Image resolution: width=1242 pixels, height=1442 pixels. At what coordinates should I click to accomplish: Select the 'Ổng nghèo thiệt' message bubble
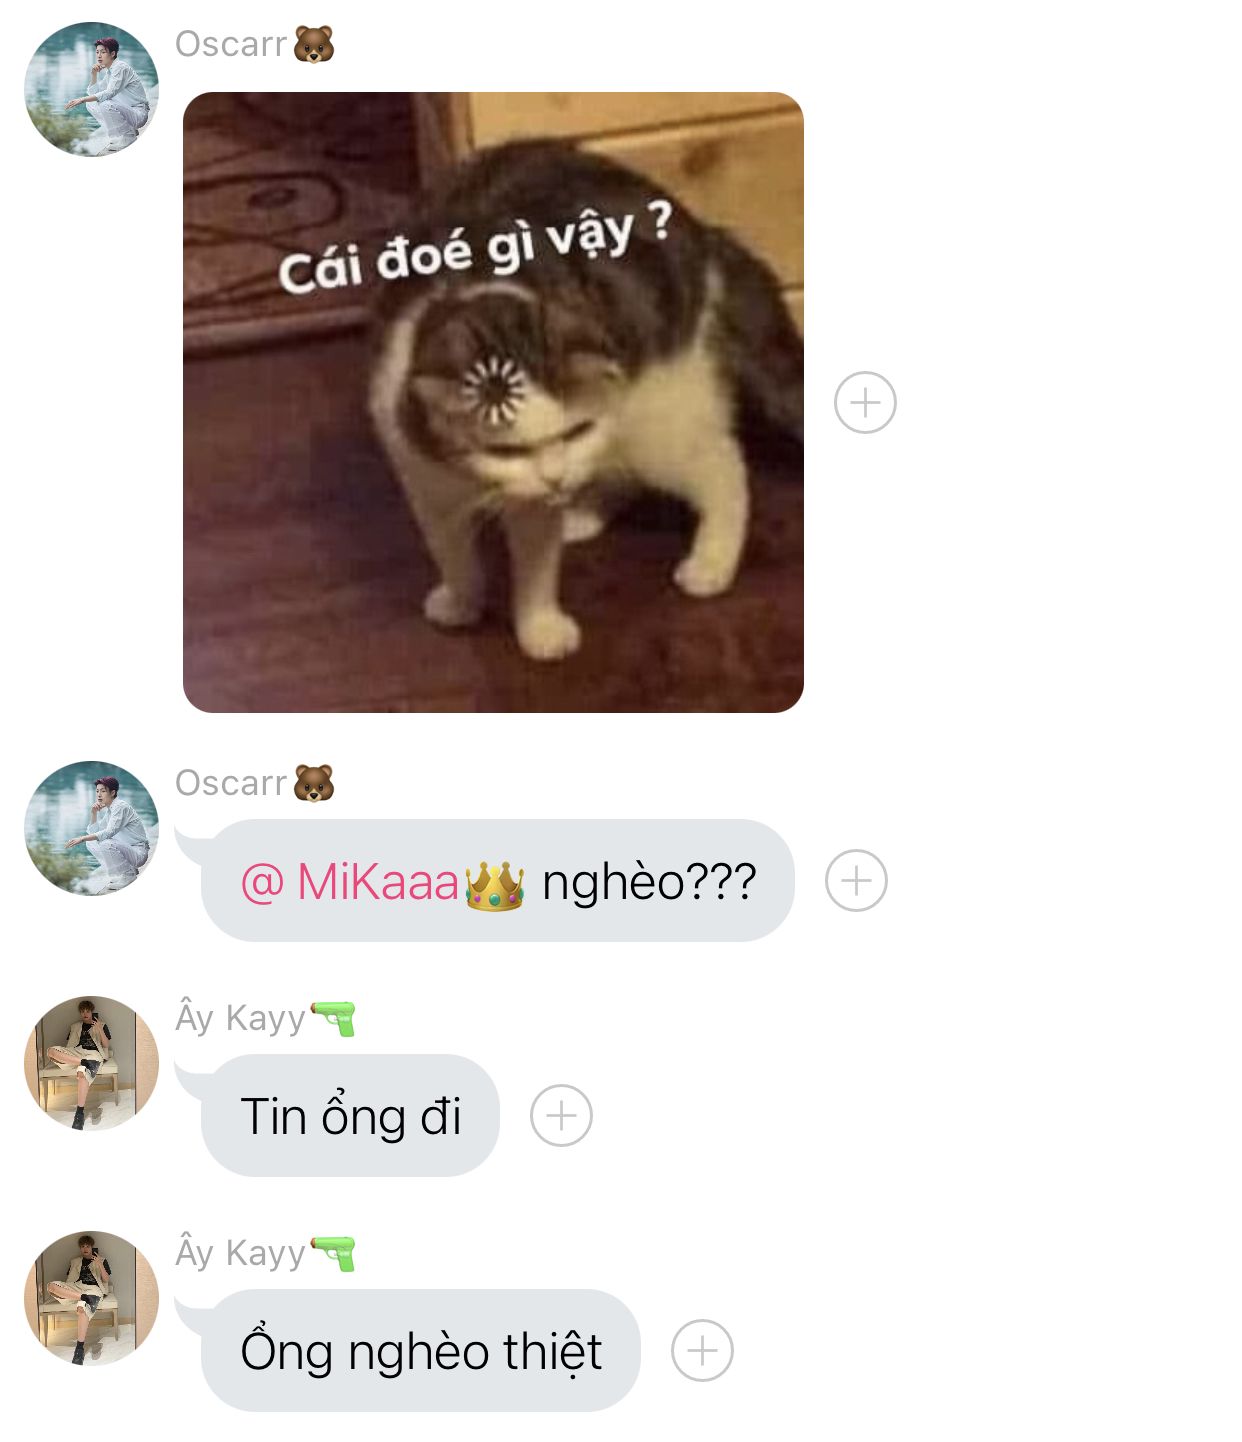coord(420,1351)
